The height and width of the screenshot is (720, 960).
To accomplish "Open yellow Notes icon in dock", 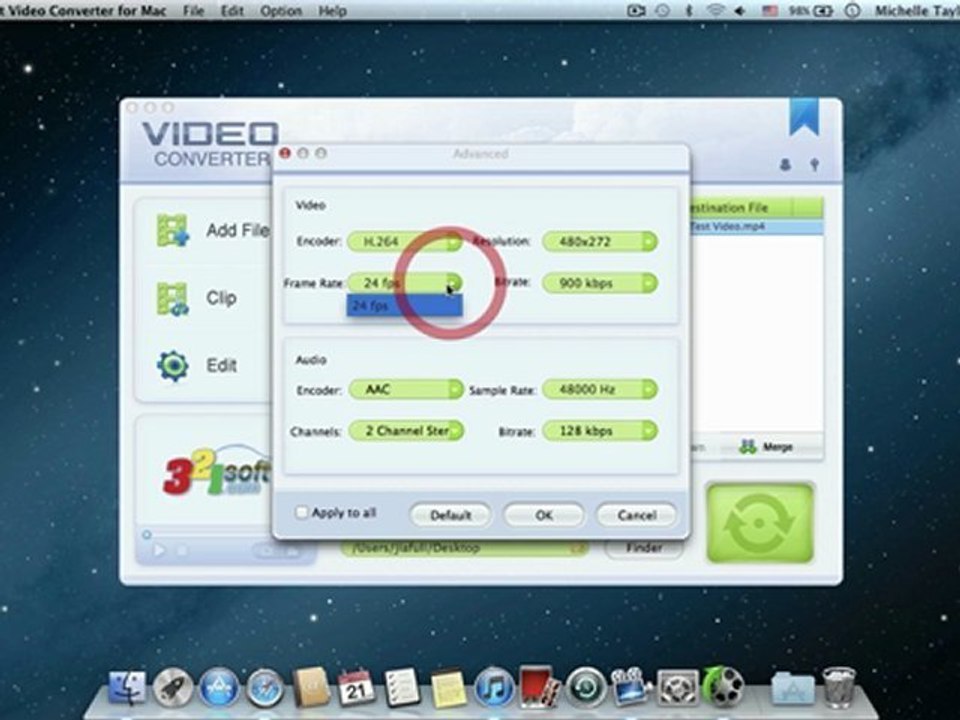I will (448, 688).
